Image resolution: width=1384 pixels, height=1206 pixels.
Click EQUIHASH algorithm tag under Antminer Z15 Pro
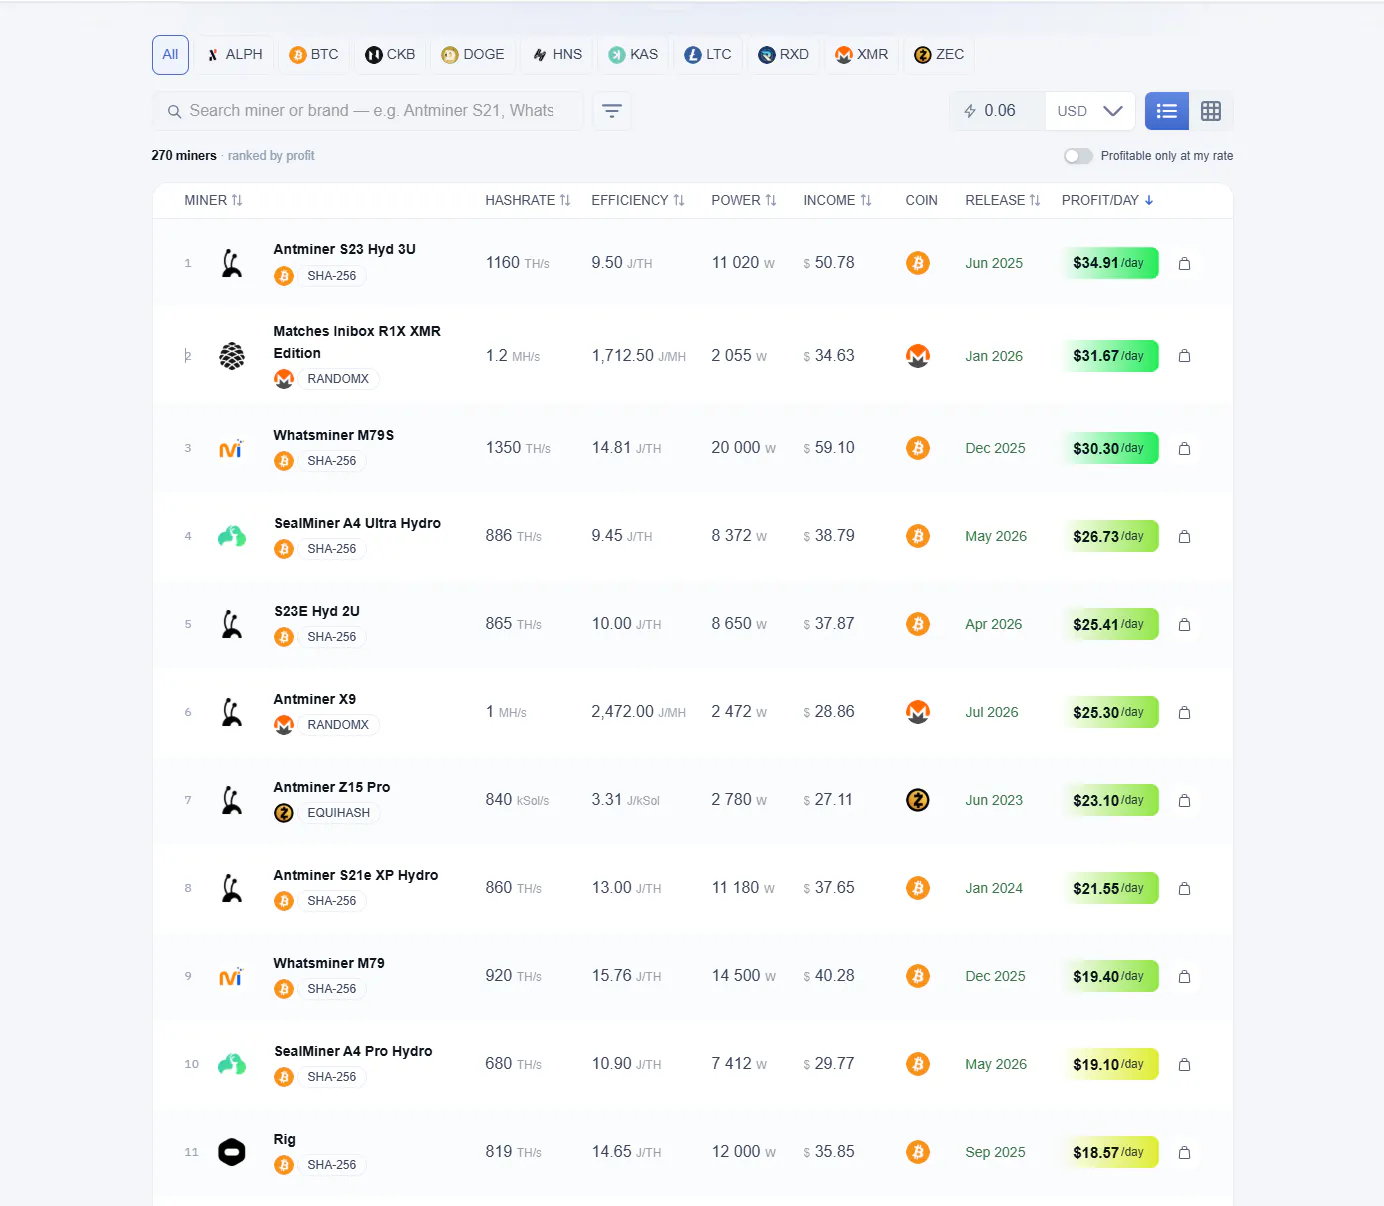338,813
